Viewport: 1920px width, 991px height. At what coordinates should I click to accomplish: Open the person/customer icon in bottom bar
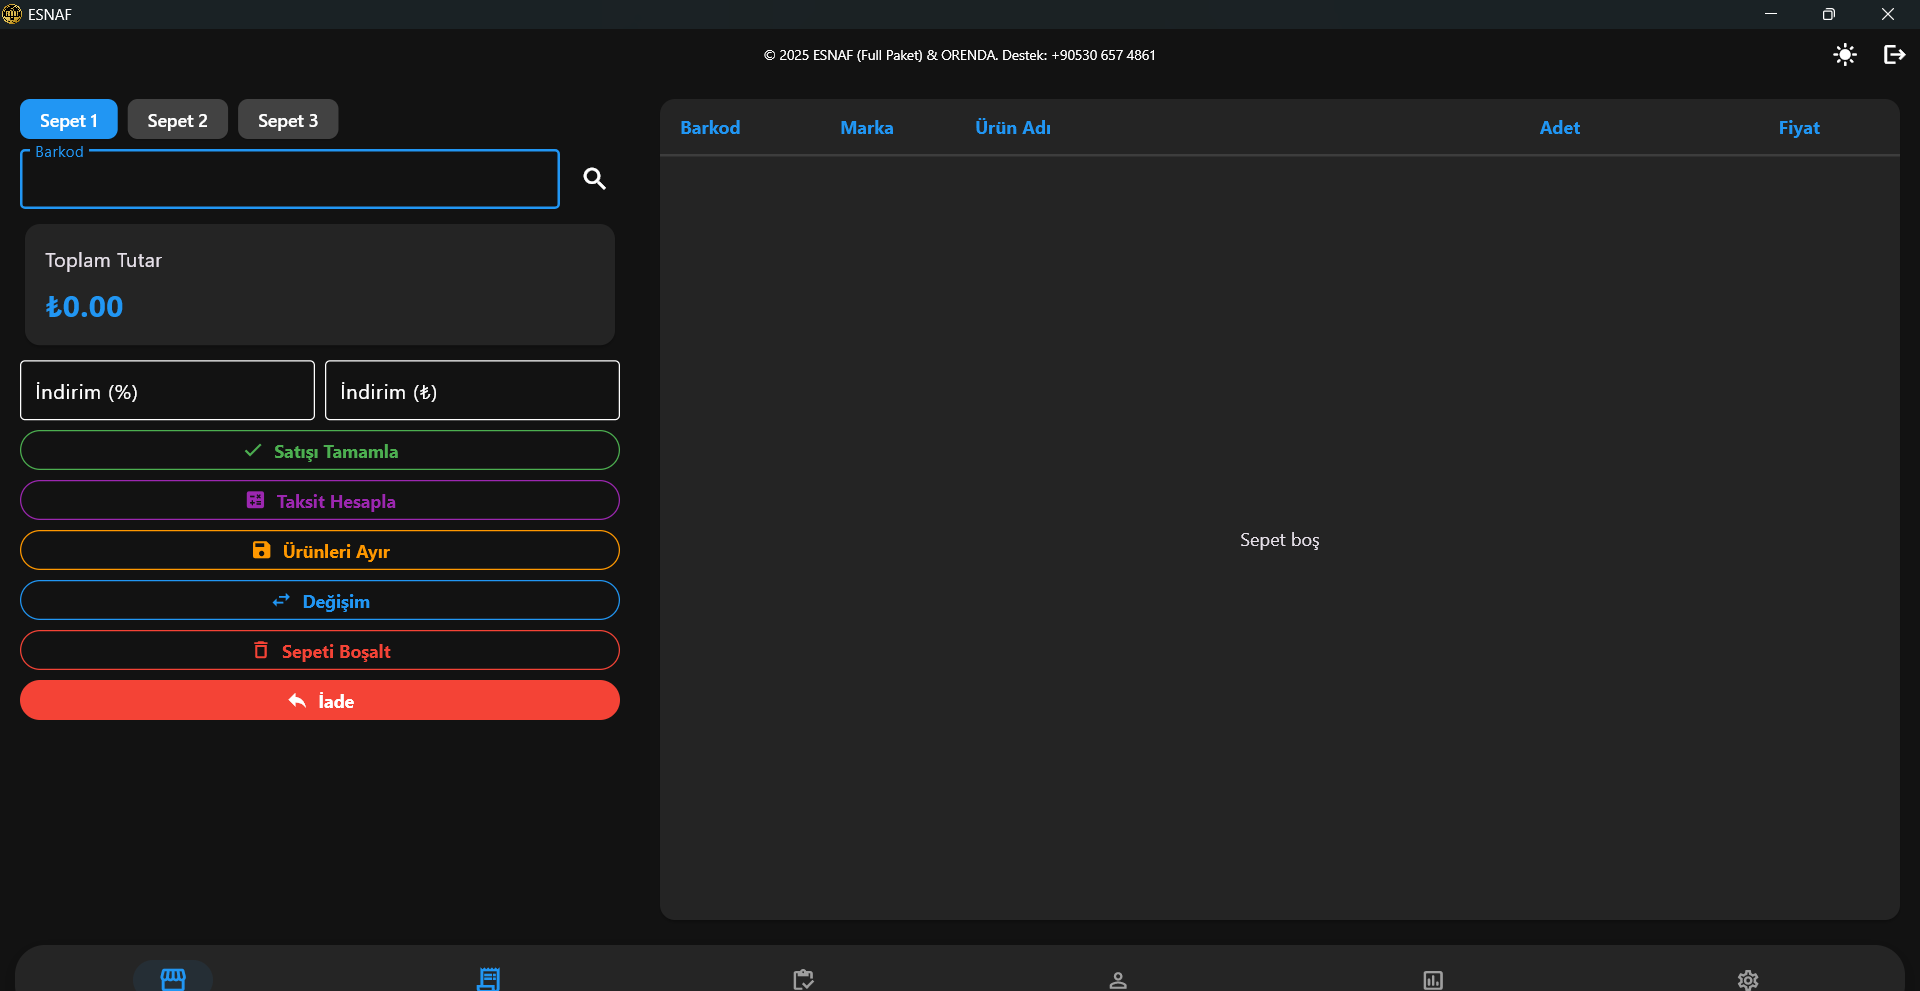[x=1118, y=980]
